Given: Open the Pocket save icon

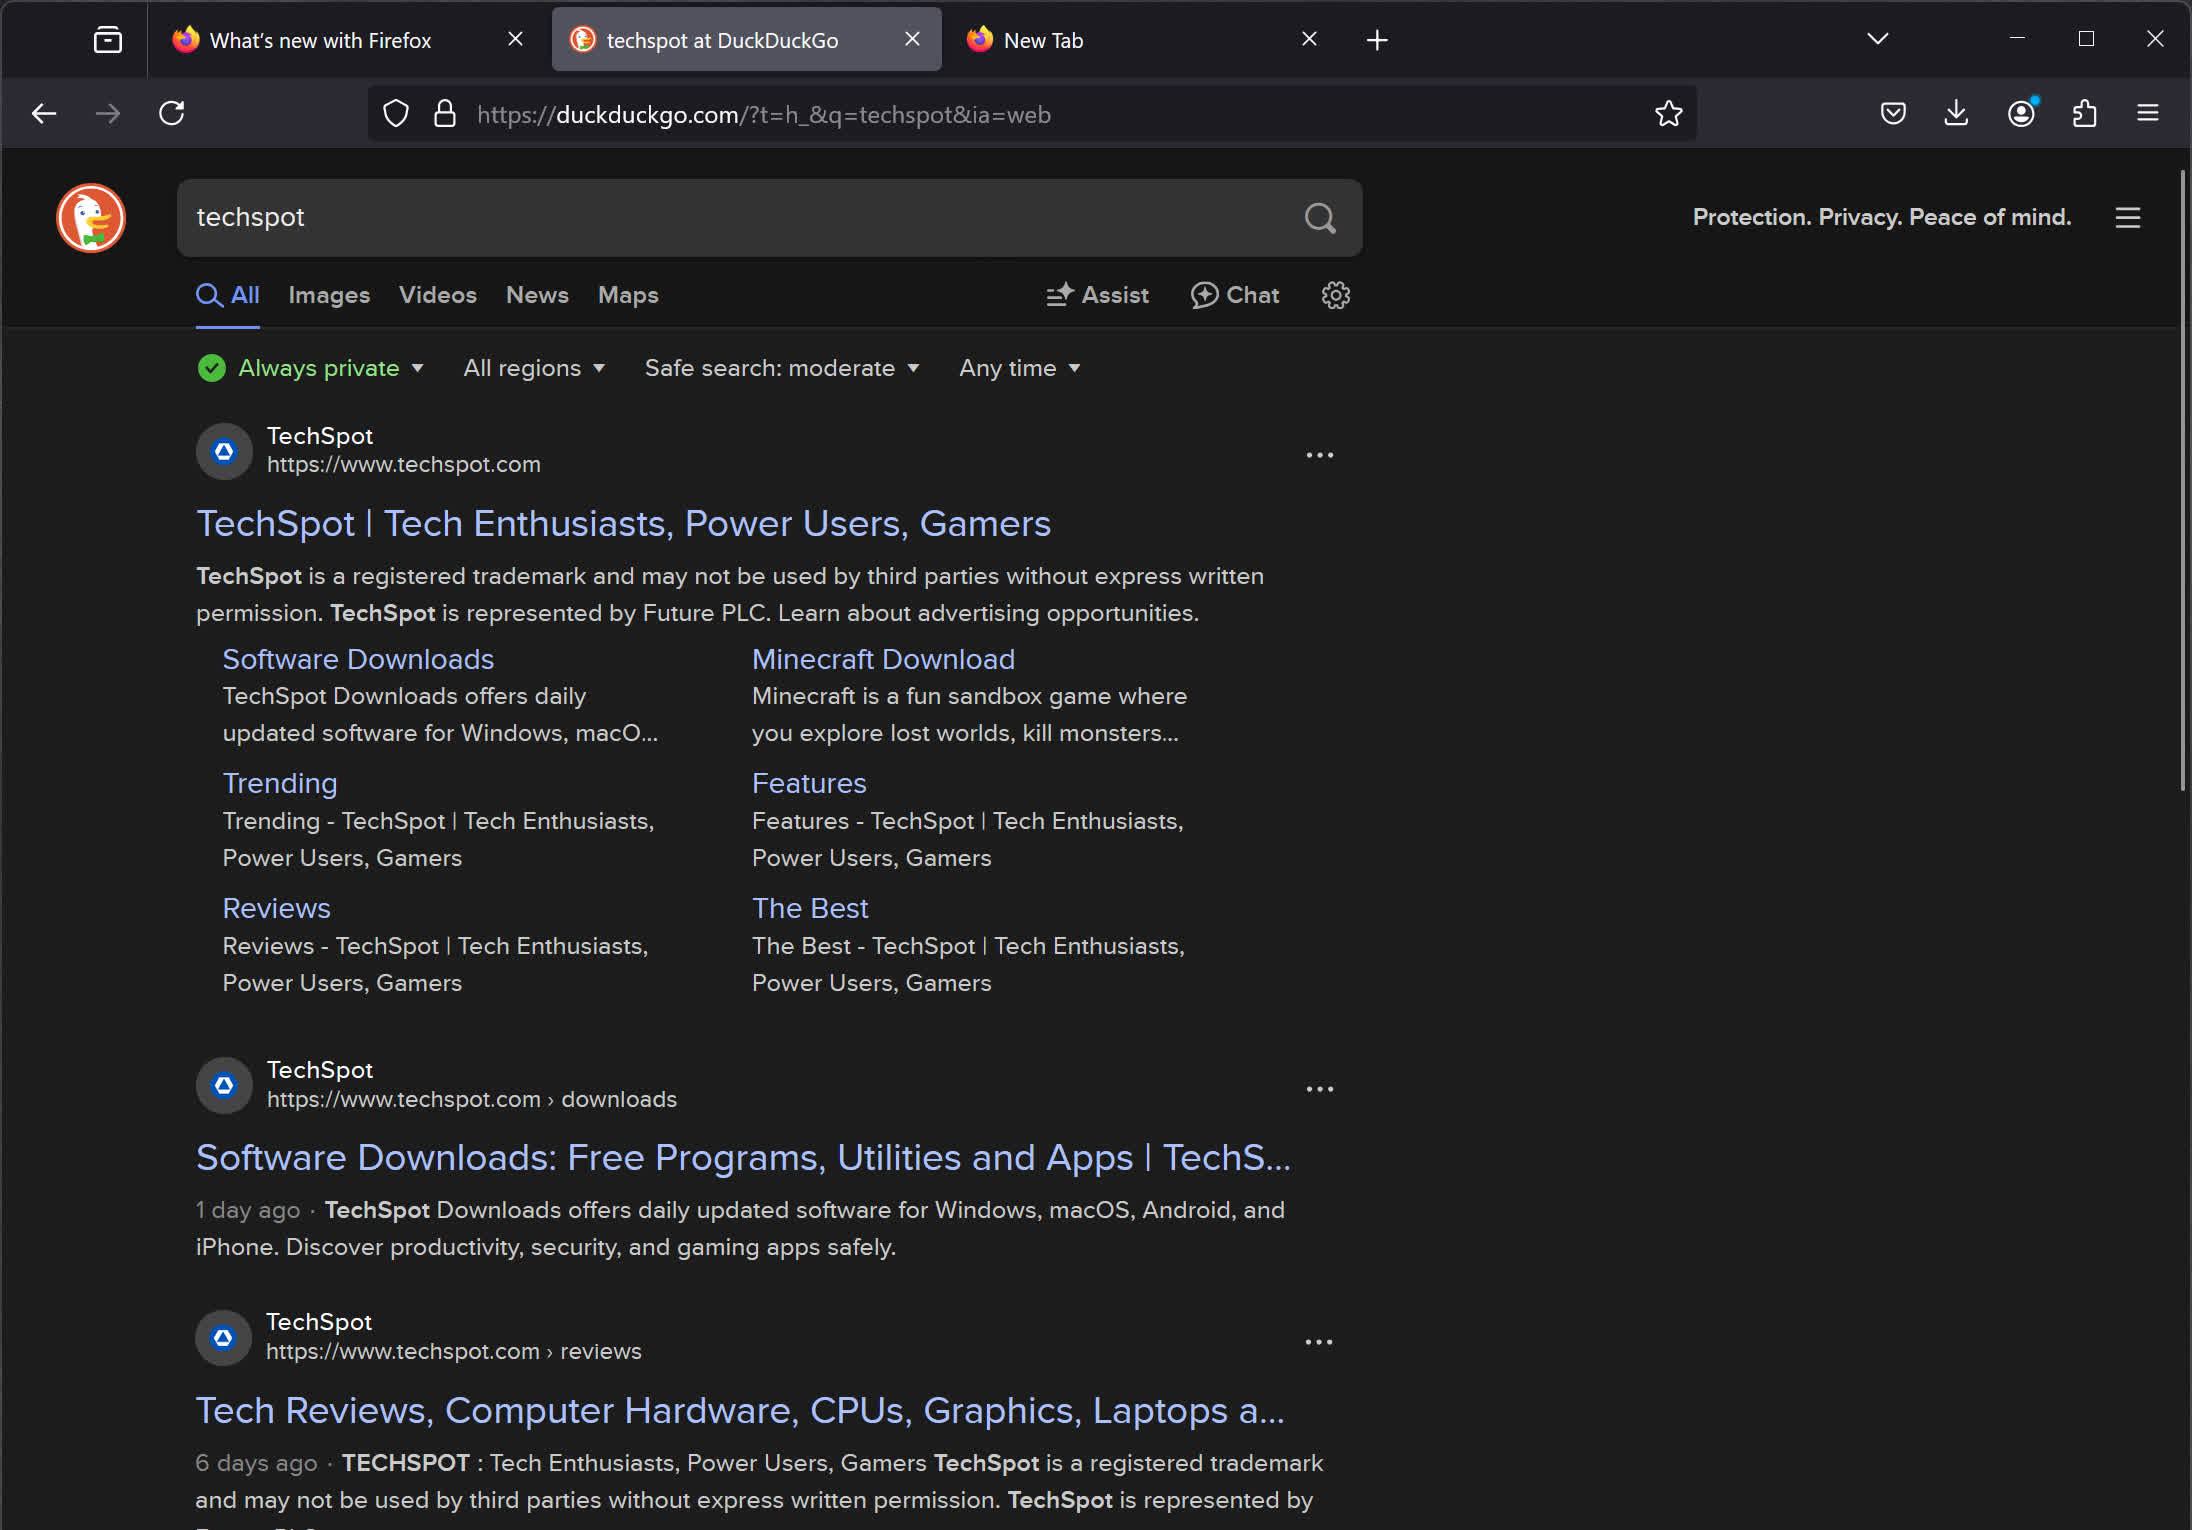Looking at the screenshot, I should (x=1892, y=114).
